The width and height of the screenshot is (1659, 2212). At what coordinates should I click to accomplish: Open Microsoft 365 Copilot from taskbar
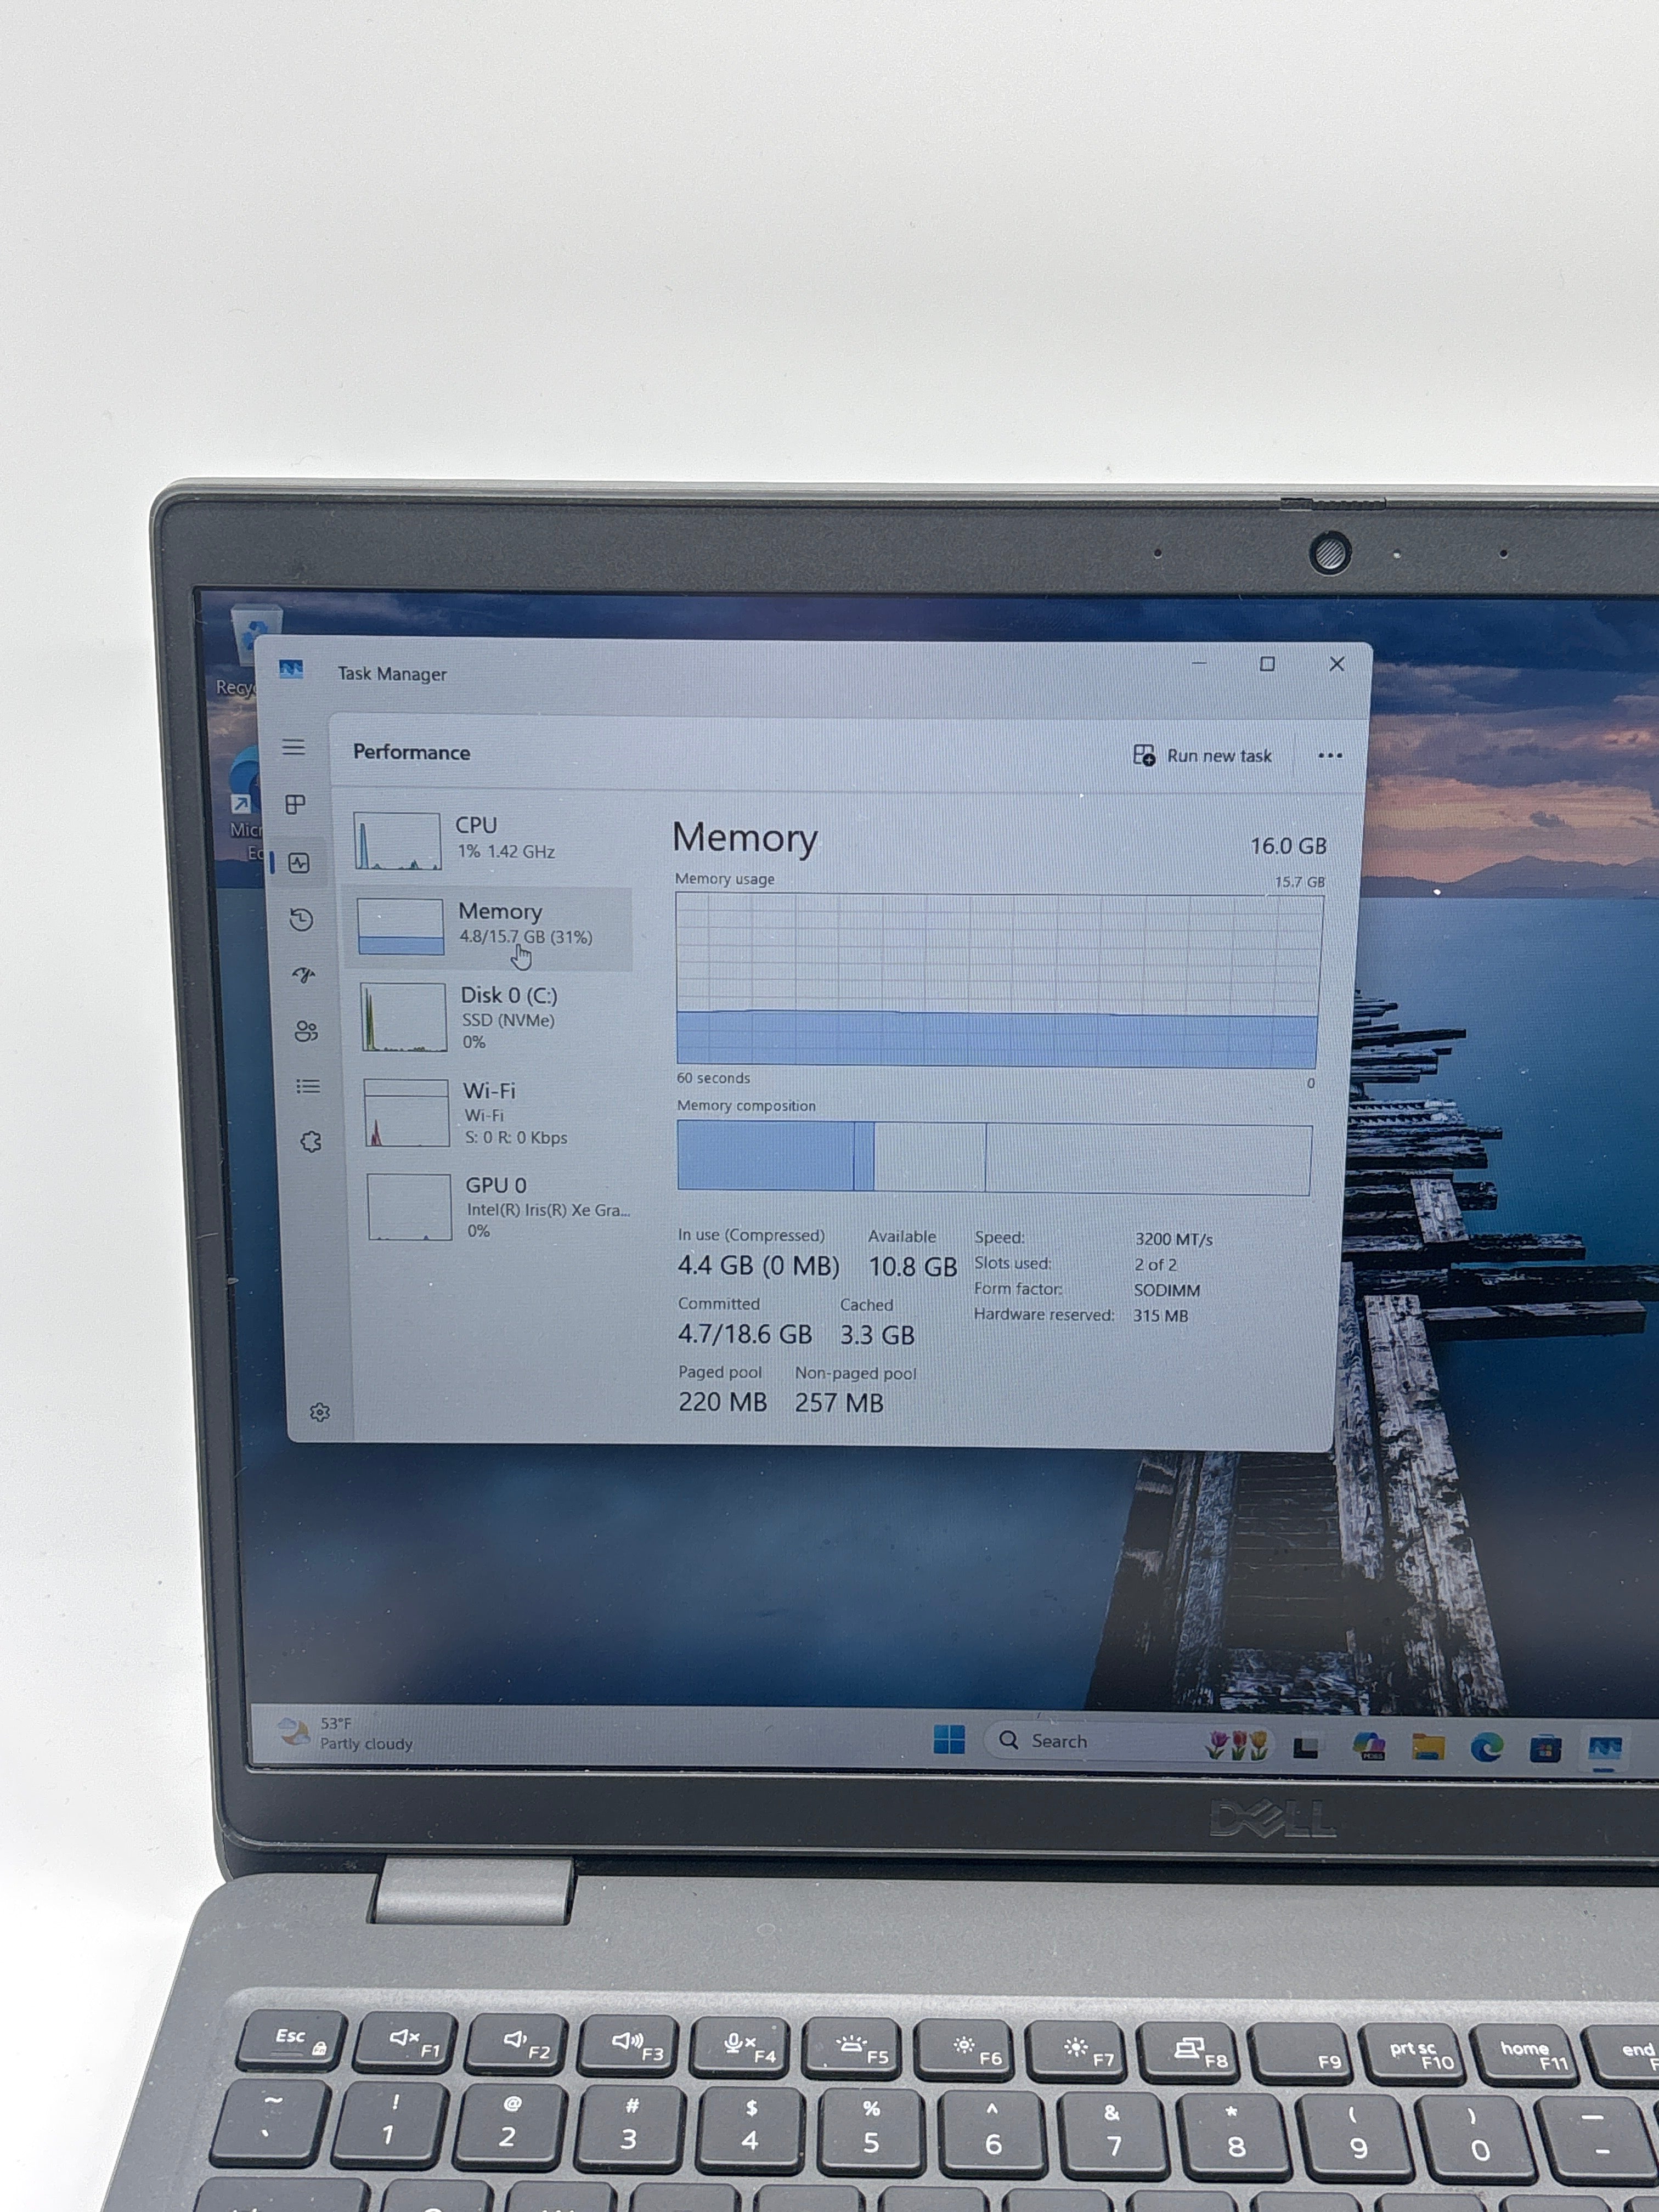click(1369, 1746)
